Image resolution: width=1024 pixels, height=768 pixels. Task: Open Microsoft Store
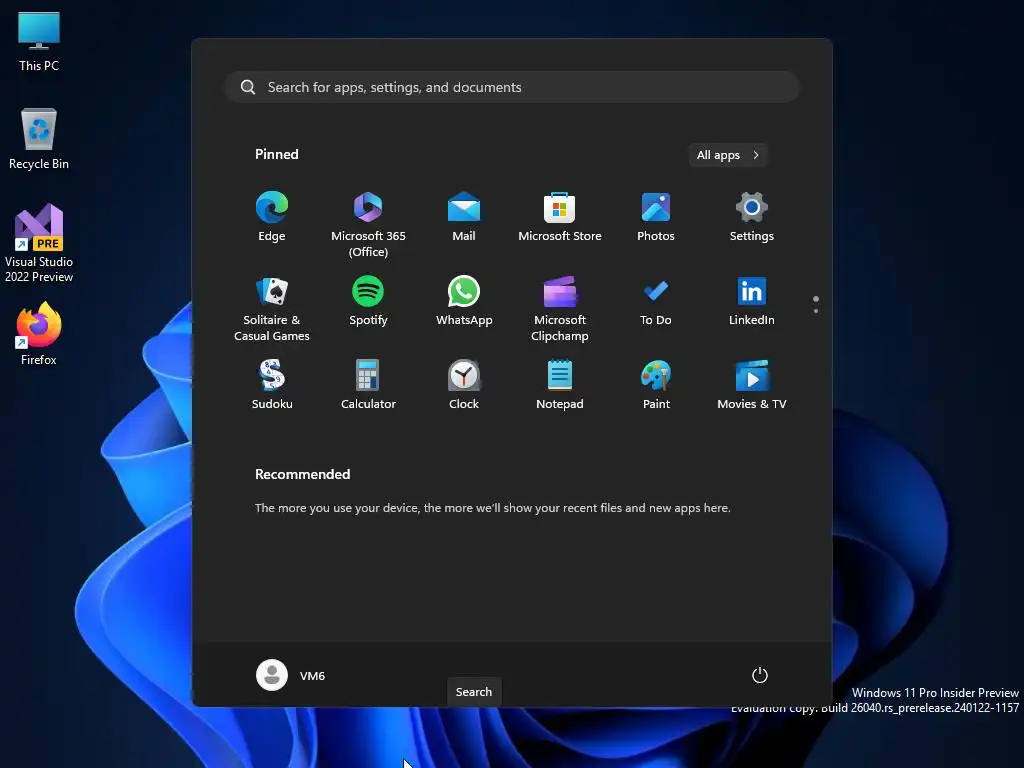coord(560,217)
